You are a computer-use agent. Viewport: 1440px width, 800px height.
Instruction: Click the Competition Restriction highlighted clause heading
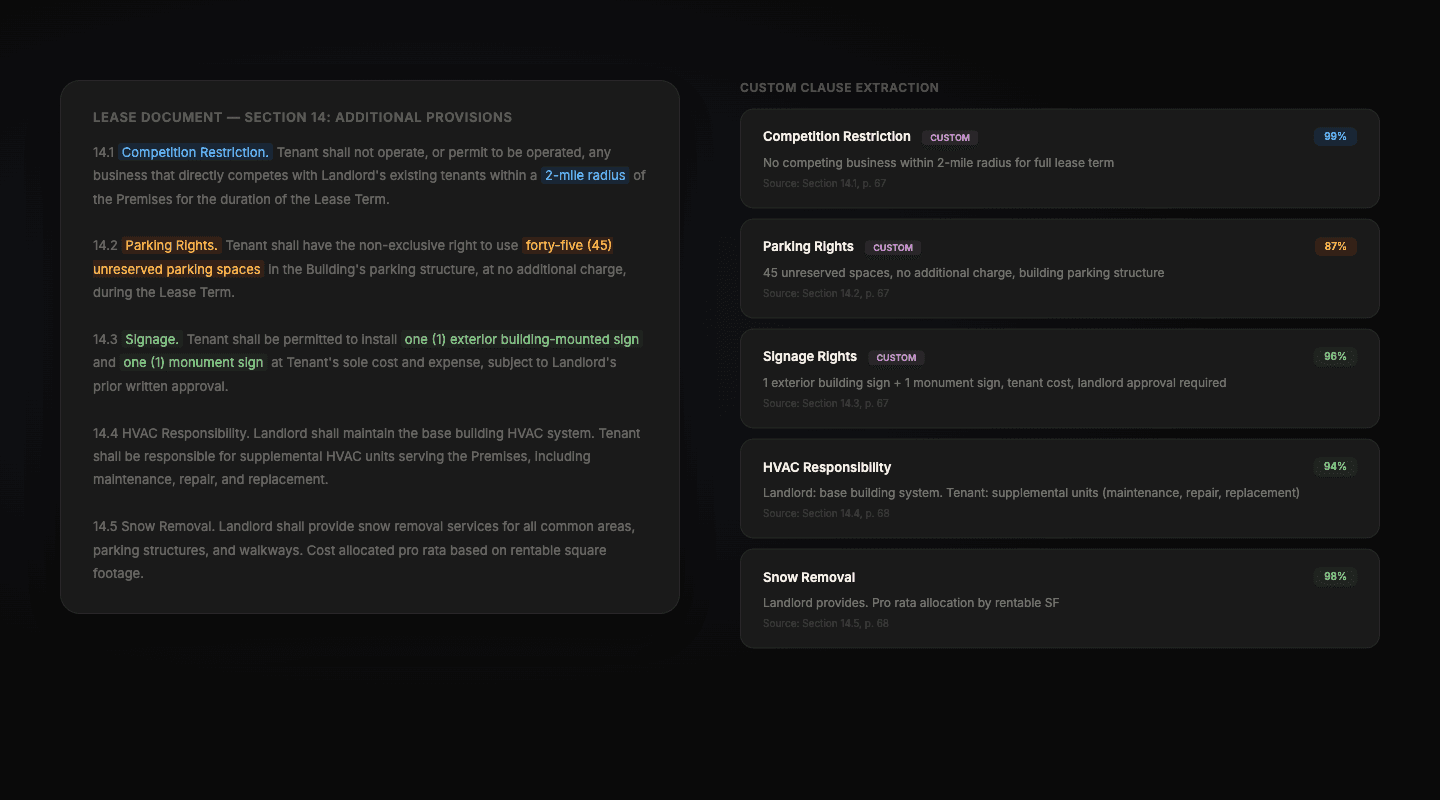click(195, 152)
